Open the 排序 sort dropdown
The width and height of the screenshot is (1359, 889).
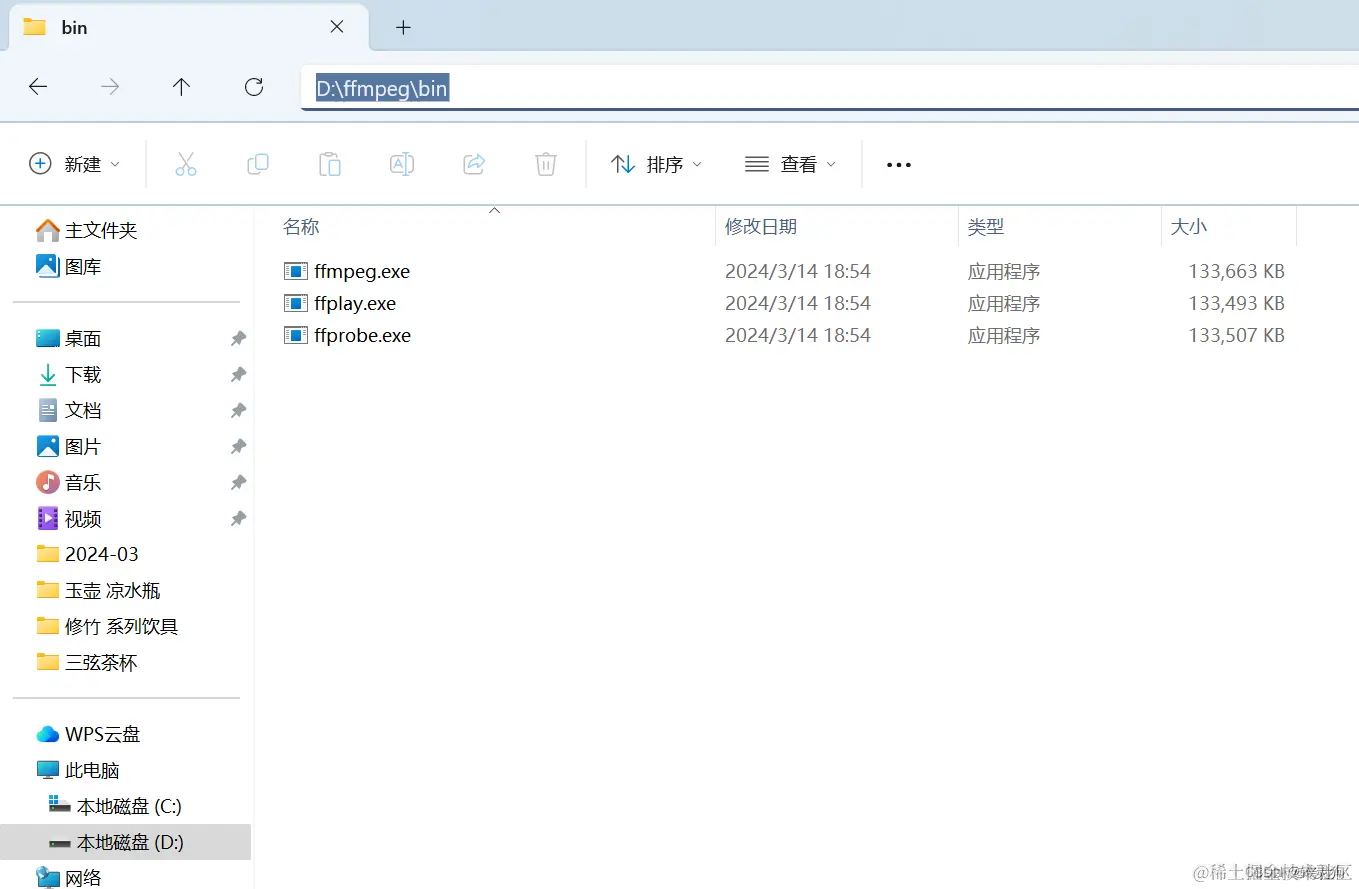(657, 164)
